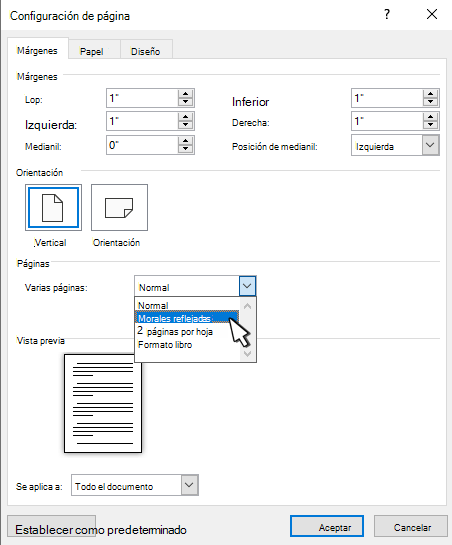Expand the Se aplica a dropdown
The height and width of the screenshot is (545, 452).
click(189, 485)
